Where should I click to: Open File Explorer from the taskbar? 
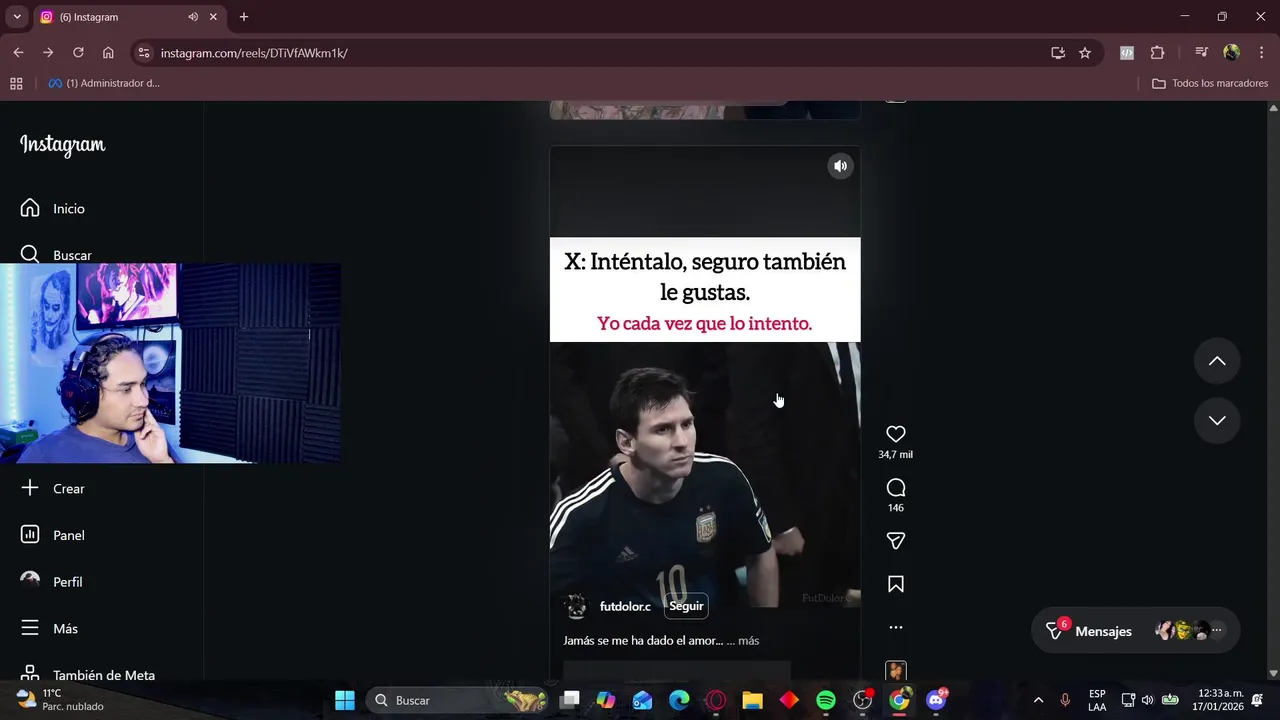click(x=752, y=700)
